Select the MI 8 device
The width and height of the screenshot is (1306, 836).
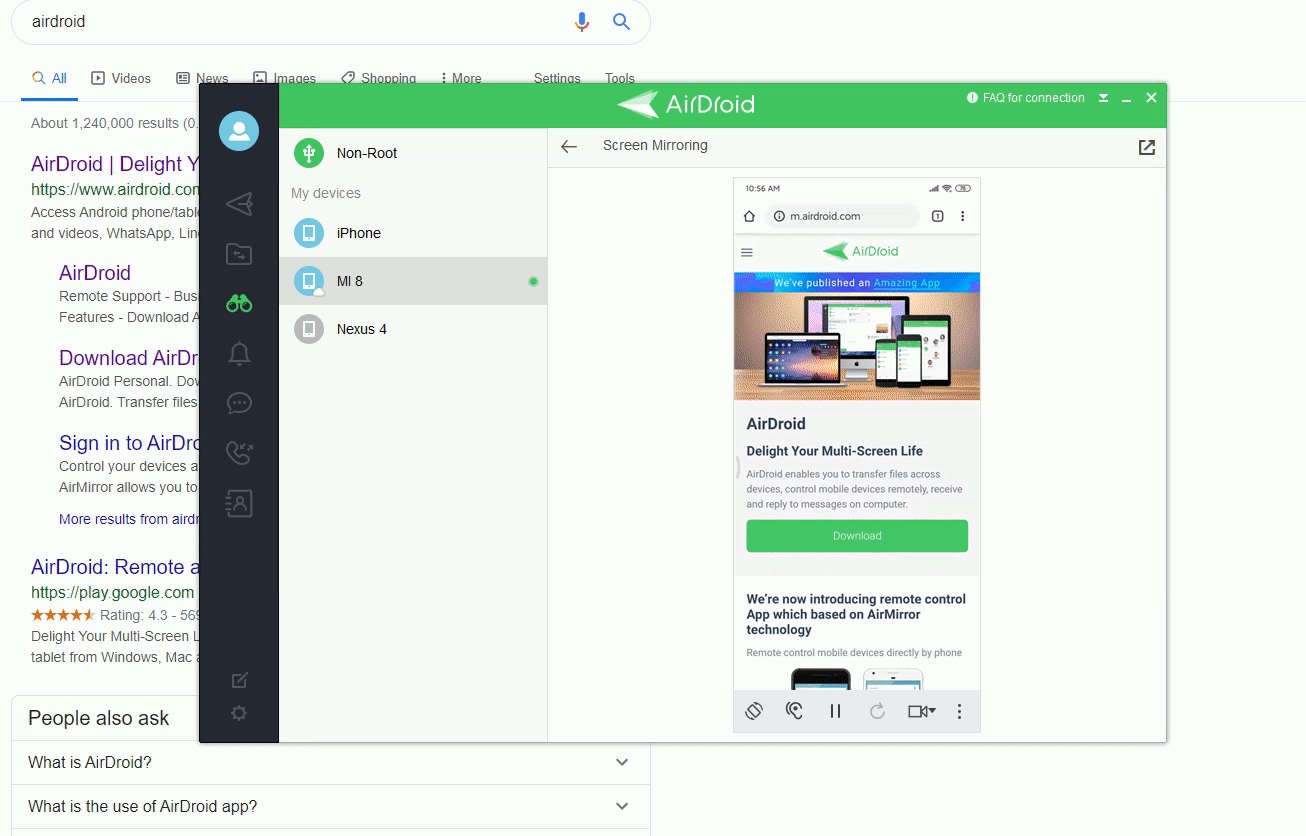413,281
